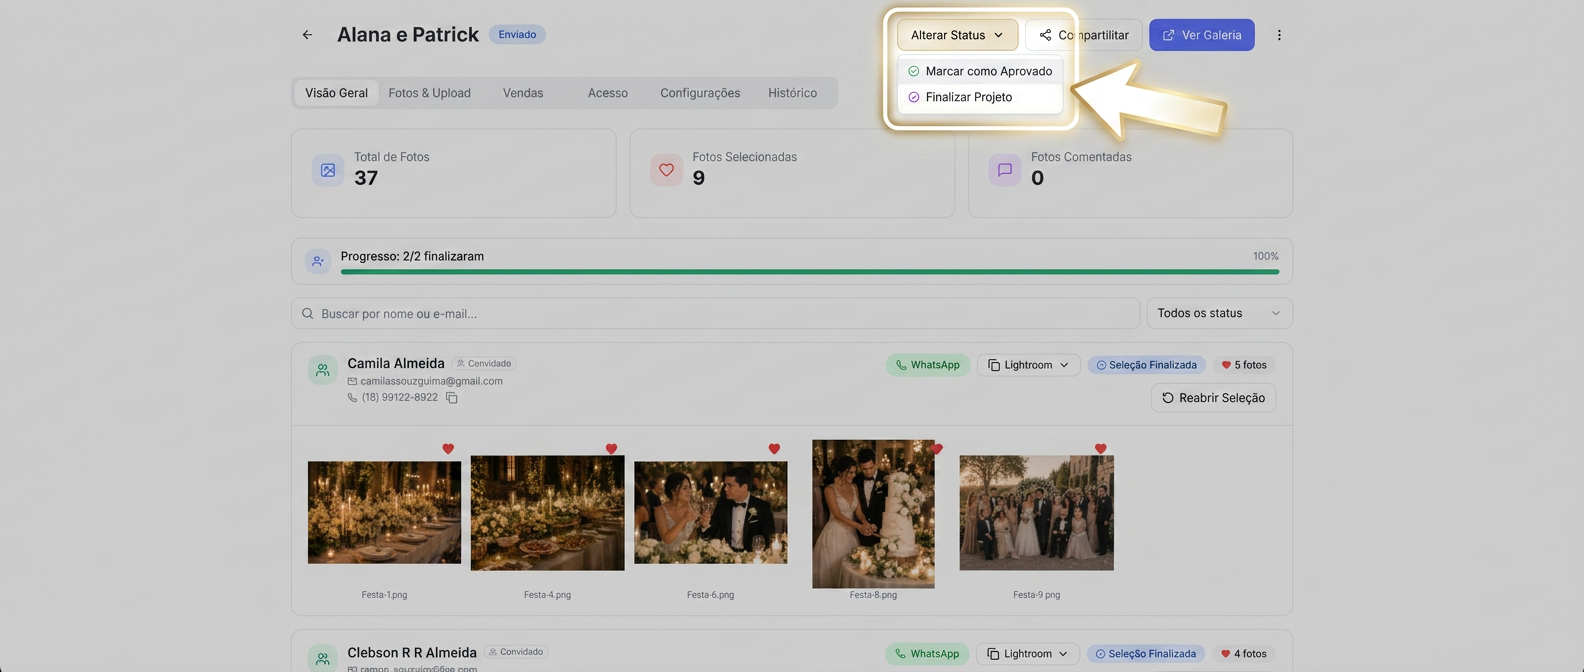Unfavorite the Festa-6.png heart

click(x=774, y=449)
